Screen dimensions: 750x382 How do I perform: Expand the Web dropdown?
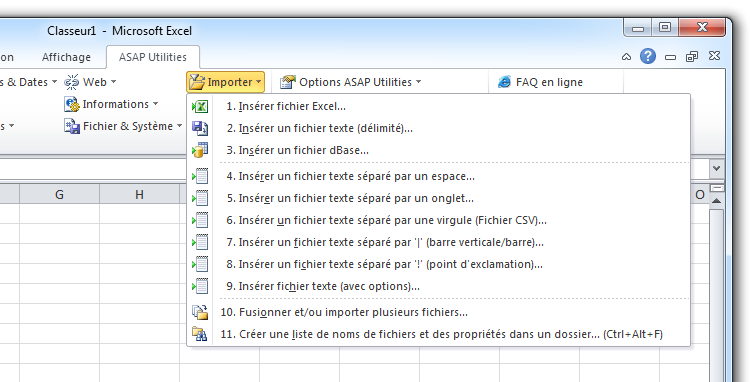pos(91,82)
